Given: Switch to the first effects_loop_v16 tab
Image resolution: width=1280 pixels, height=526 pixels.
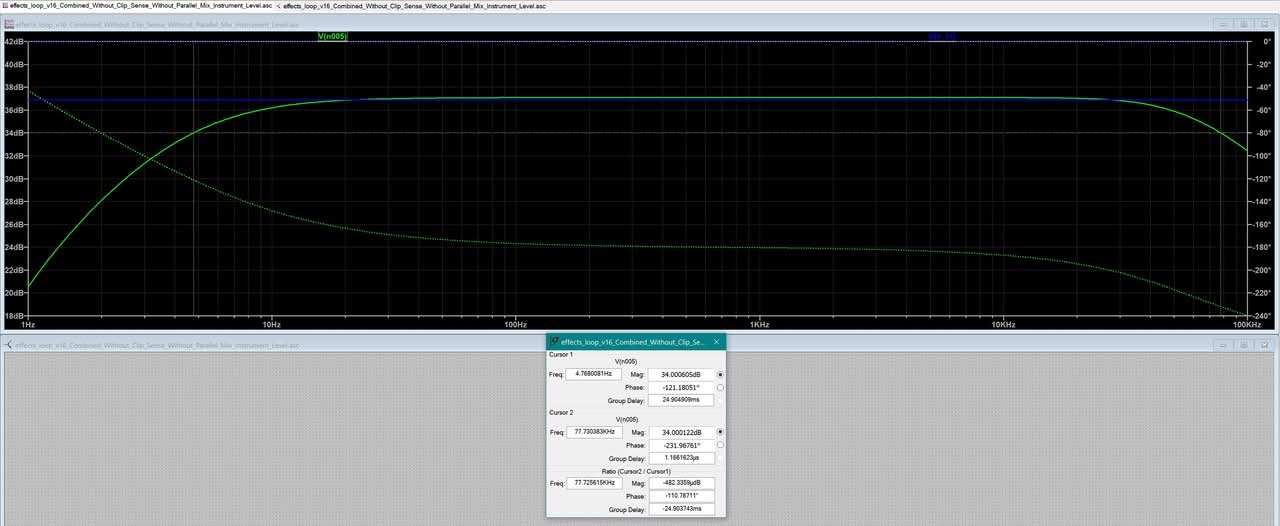Looking at the screenshot, I should point(140,6).
